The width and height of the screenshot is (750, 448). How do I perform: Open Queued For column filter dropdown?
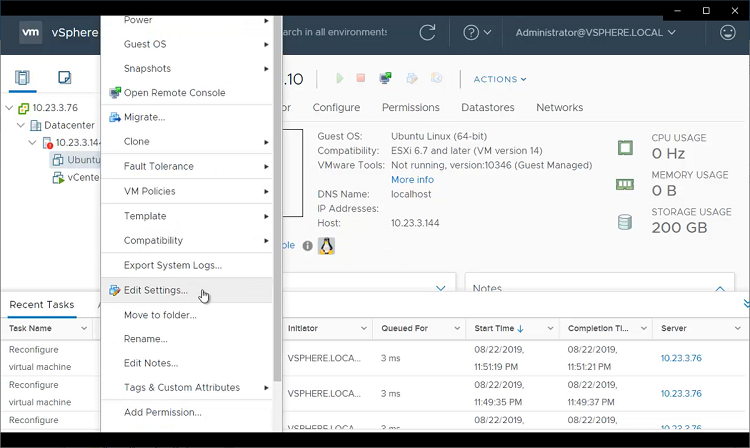[x=457, y=328]
